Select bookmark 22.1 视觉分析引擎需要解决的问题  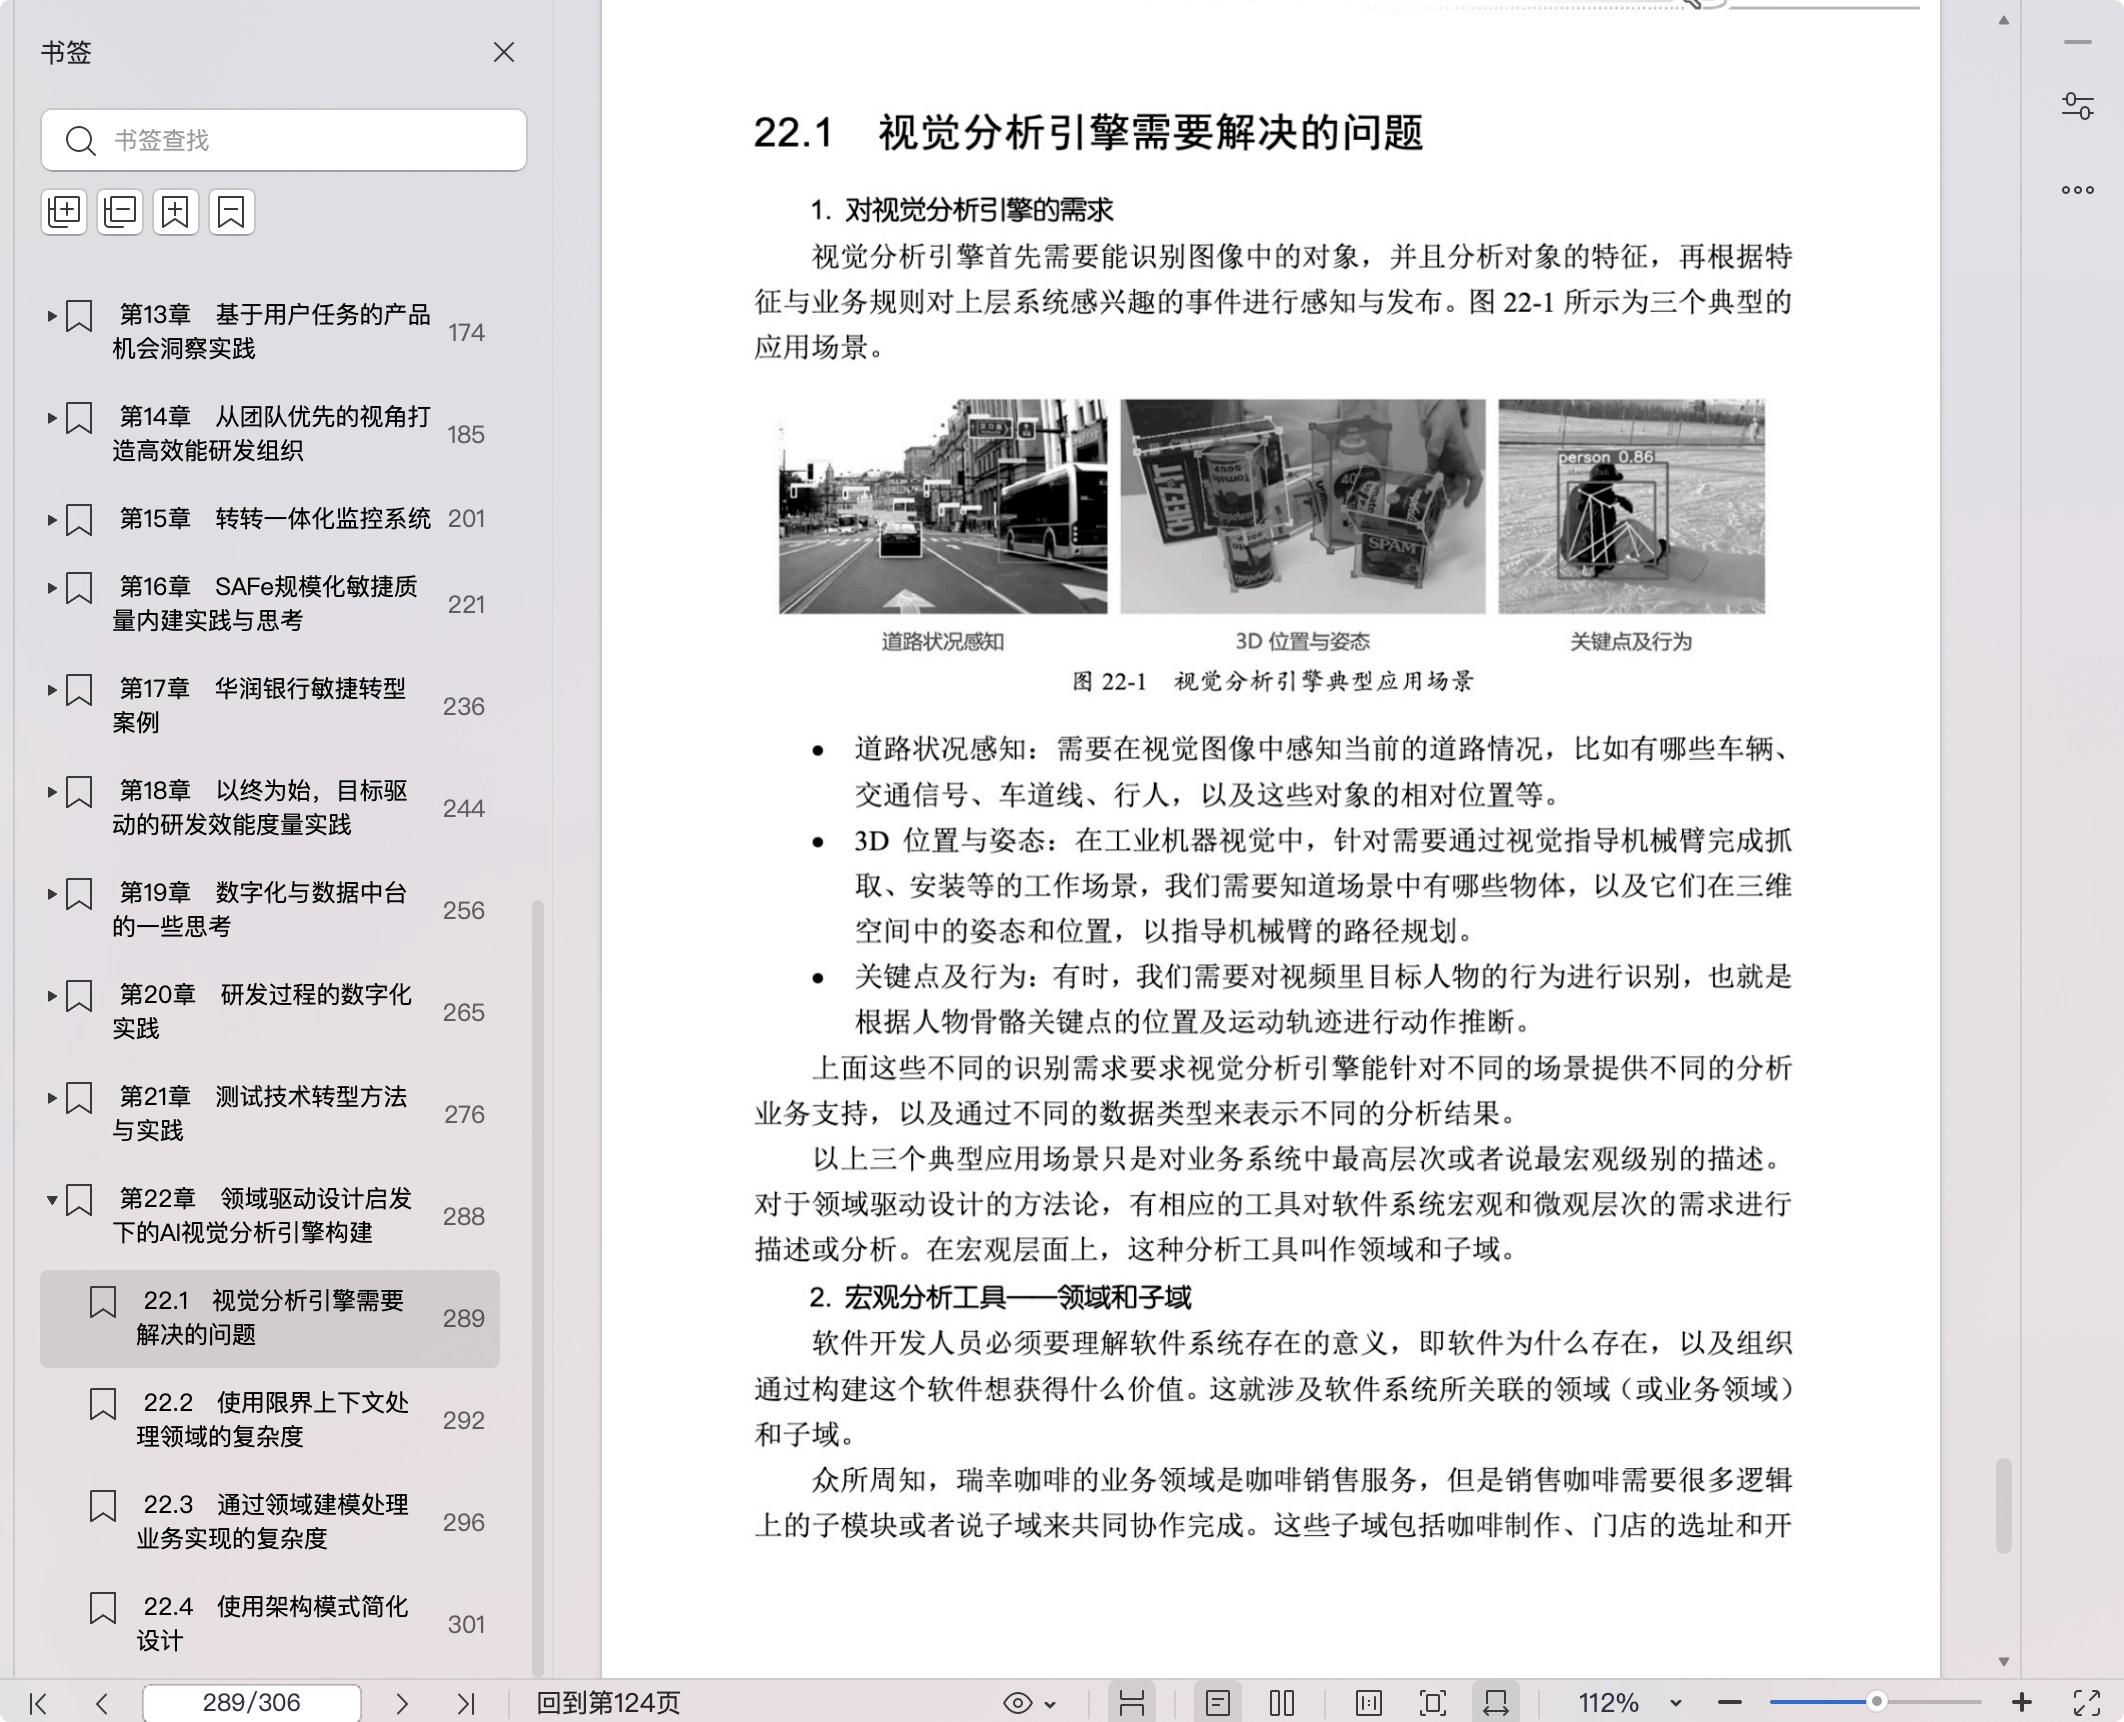point(270,1318)
